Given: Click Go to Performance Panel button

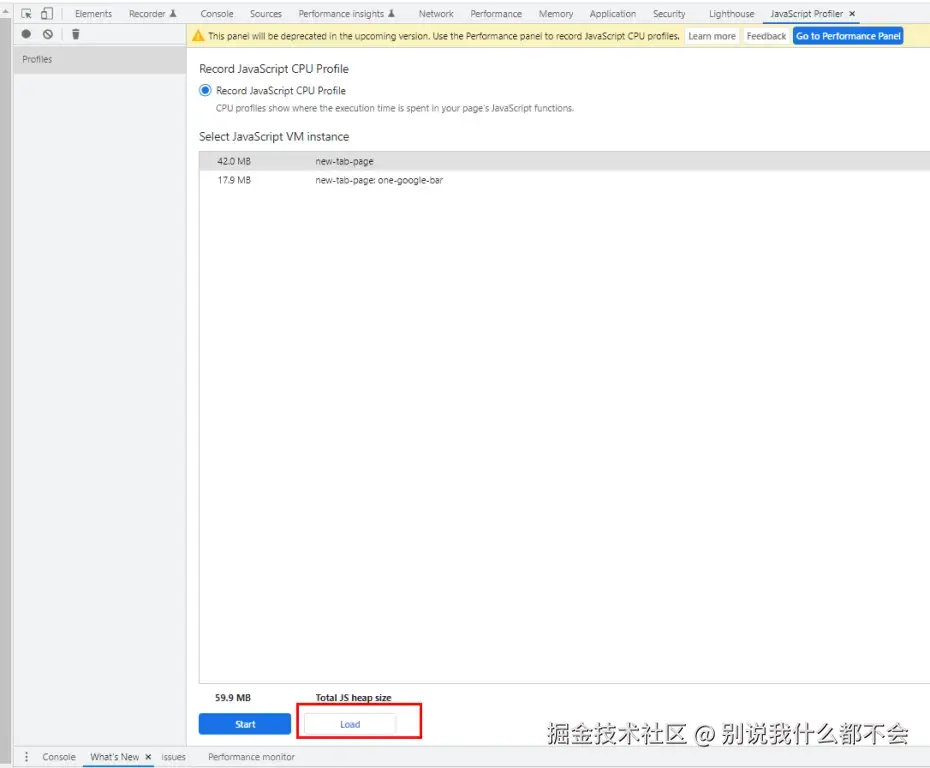Looking at the screenshot, I should [x=848, y=36].
